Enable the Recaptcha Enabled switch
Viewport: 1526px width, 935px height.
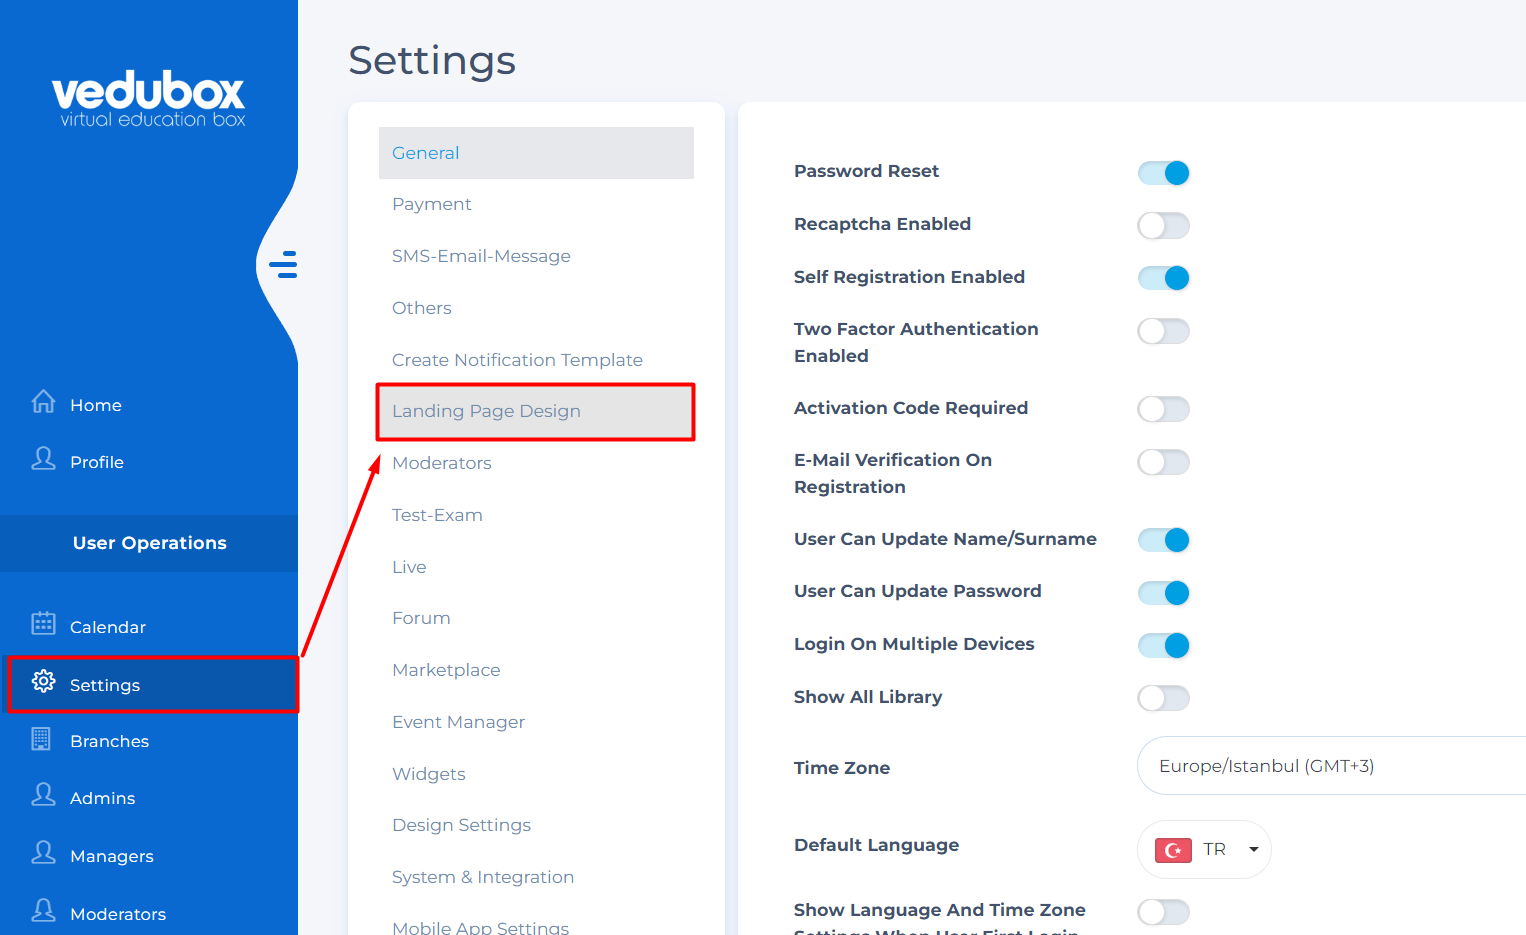click(x=1164, y=226)
